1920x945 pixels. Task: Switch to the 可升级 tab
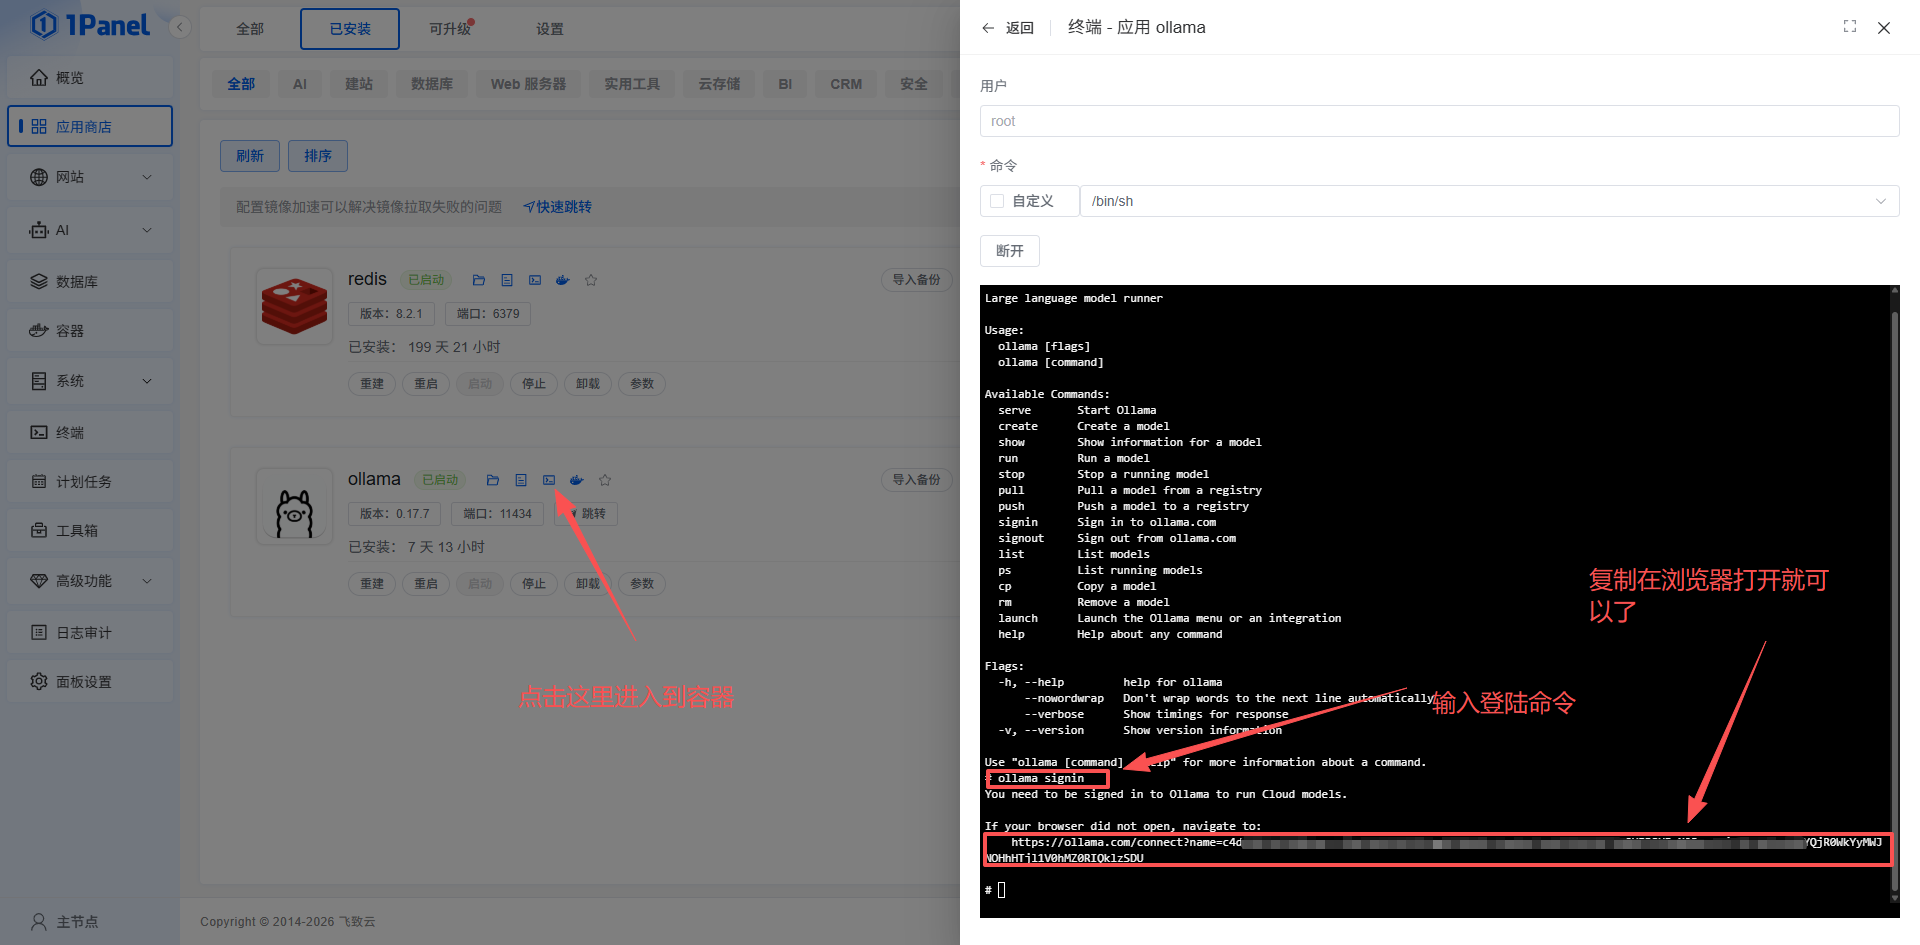(450, 29)
